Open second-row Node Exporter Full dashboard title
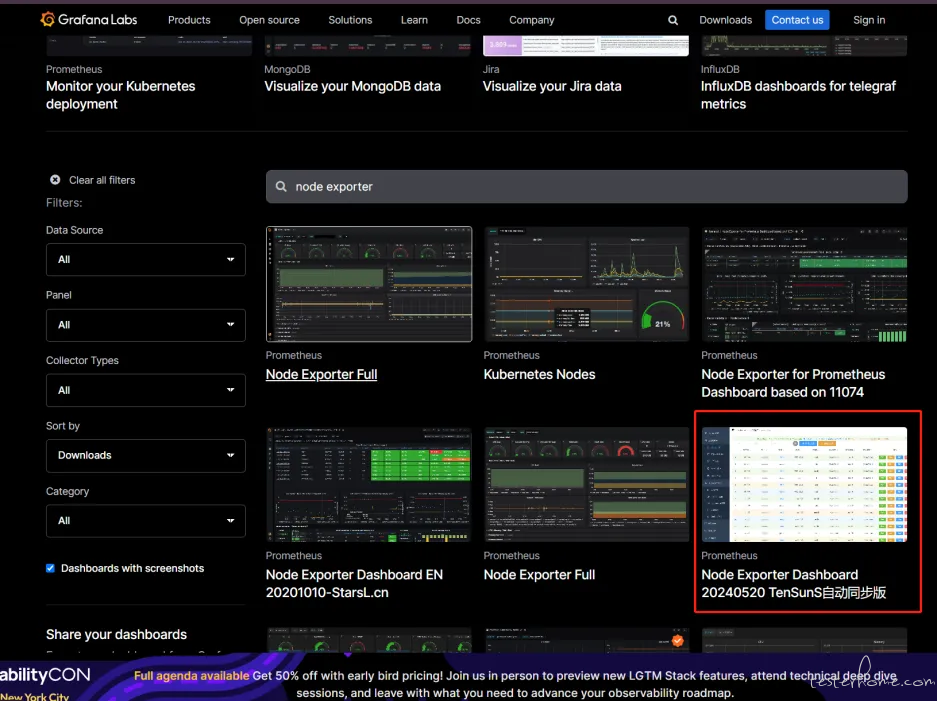Image resolution: width=937 pixels, height=701 pixels. click(x=540, y=574)
